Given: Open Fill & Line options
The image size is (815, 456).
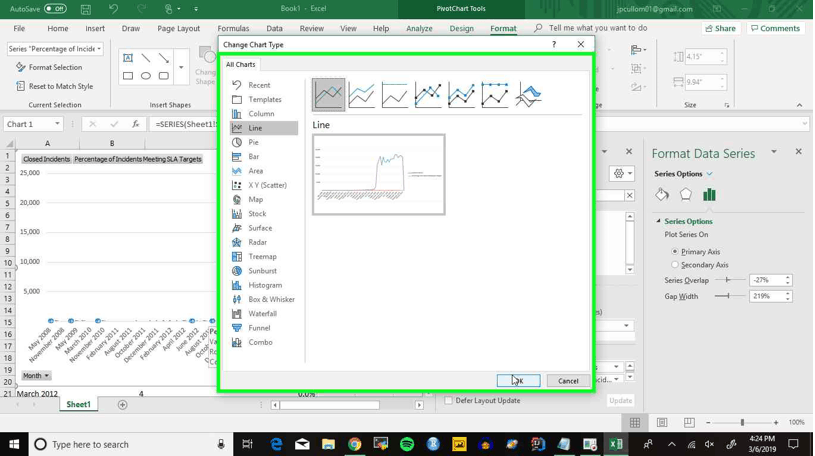Looking at the screenshot, I should click(x=662, y=195).
